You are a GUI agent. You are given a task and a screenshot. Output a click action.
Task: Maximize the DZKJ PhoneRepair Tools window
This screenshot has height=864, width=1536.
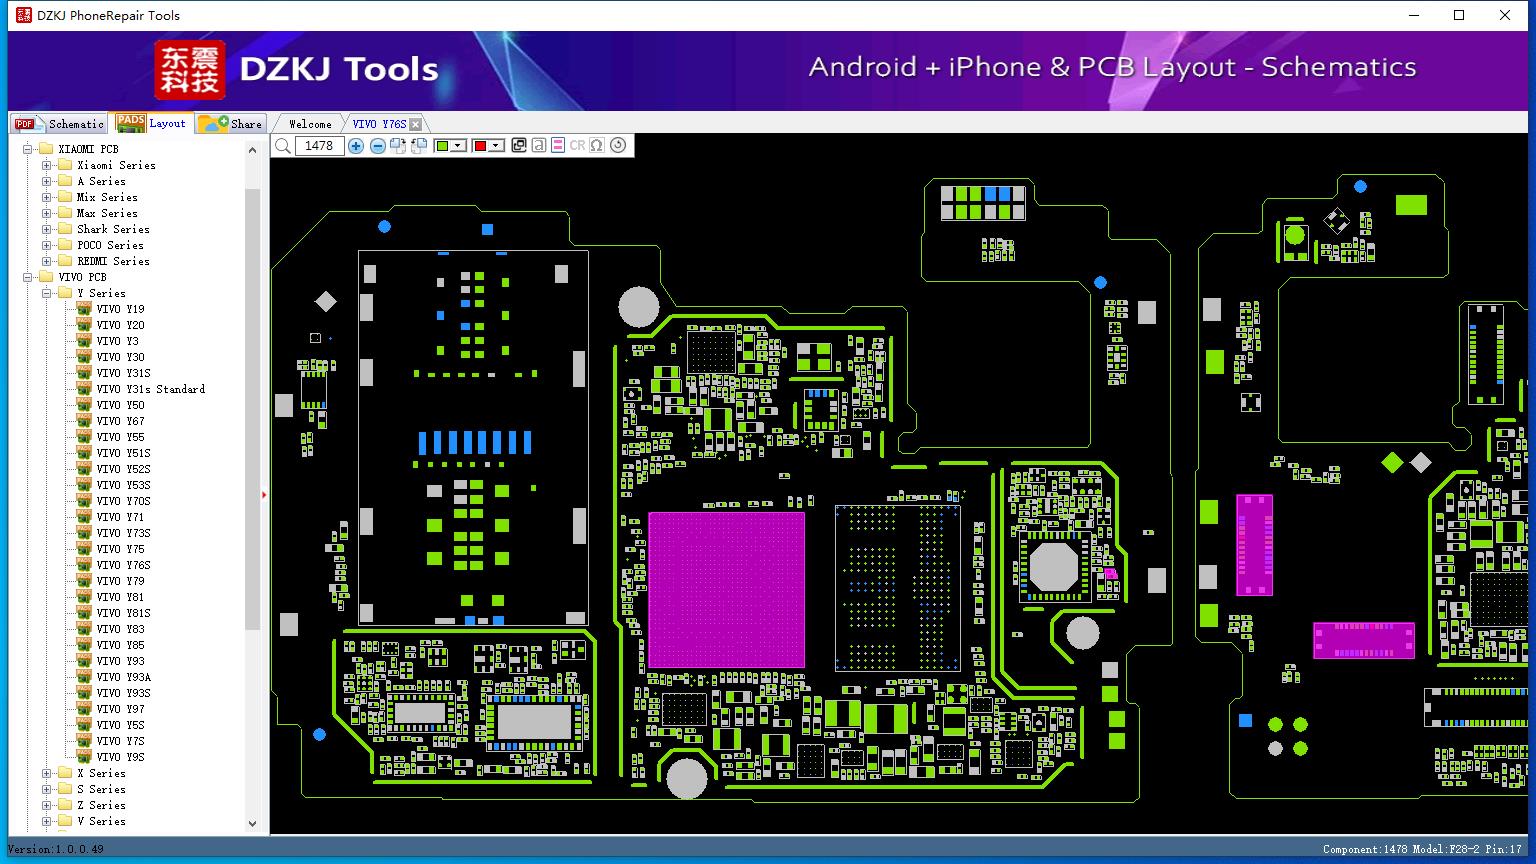point(1459,15)
